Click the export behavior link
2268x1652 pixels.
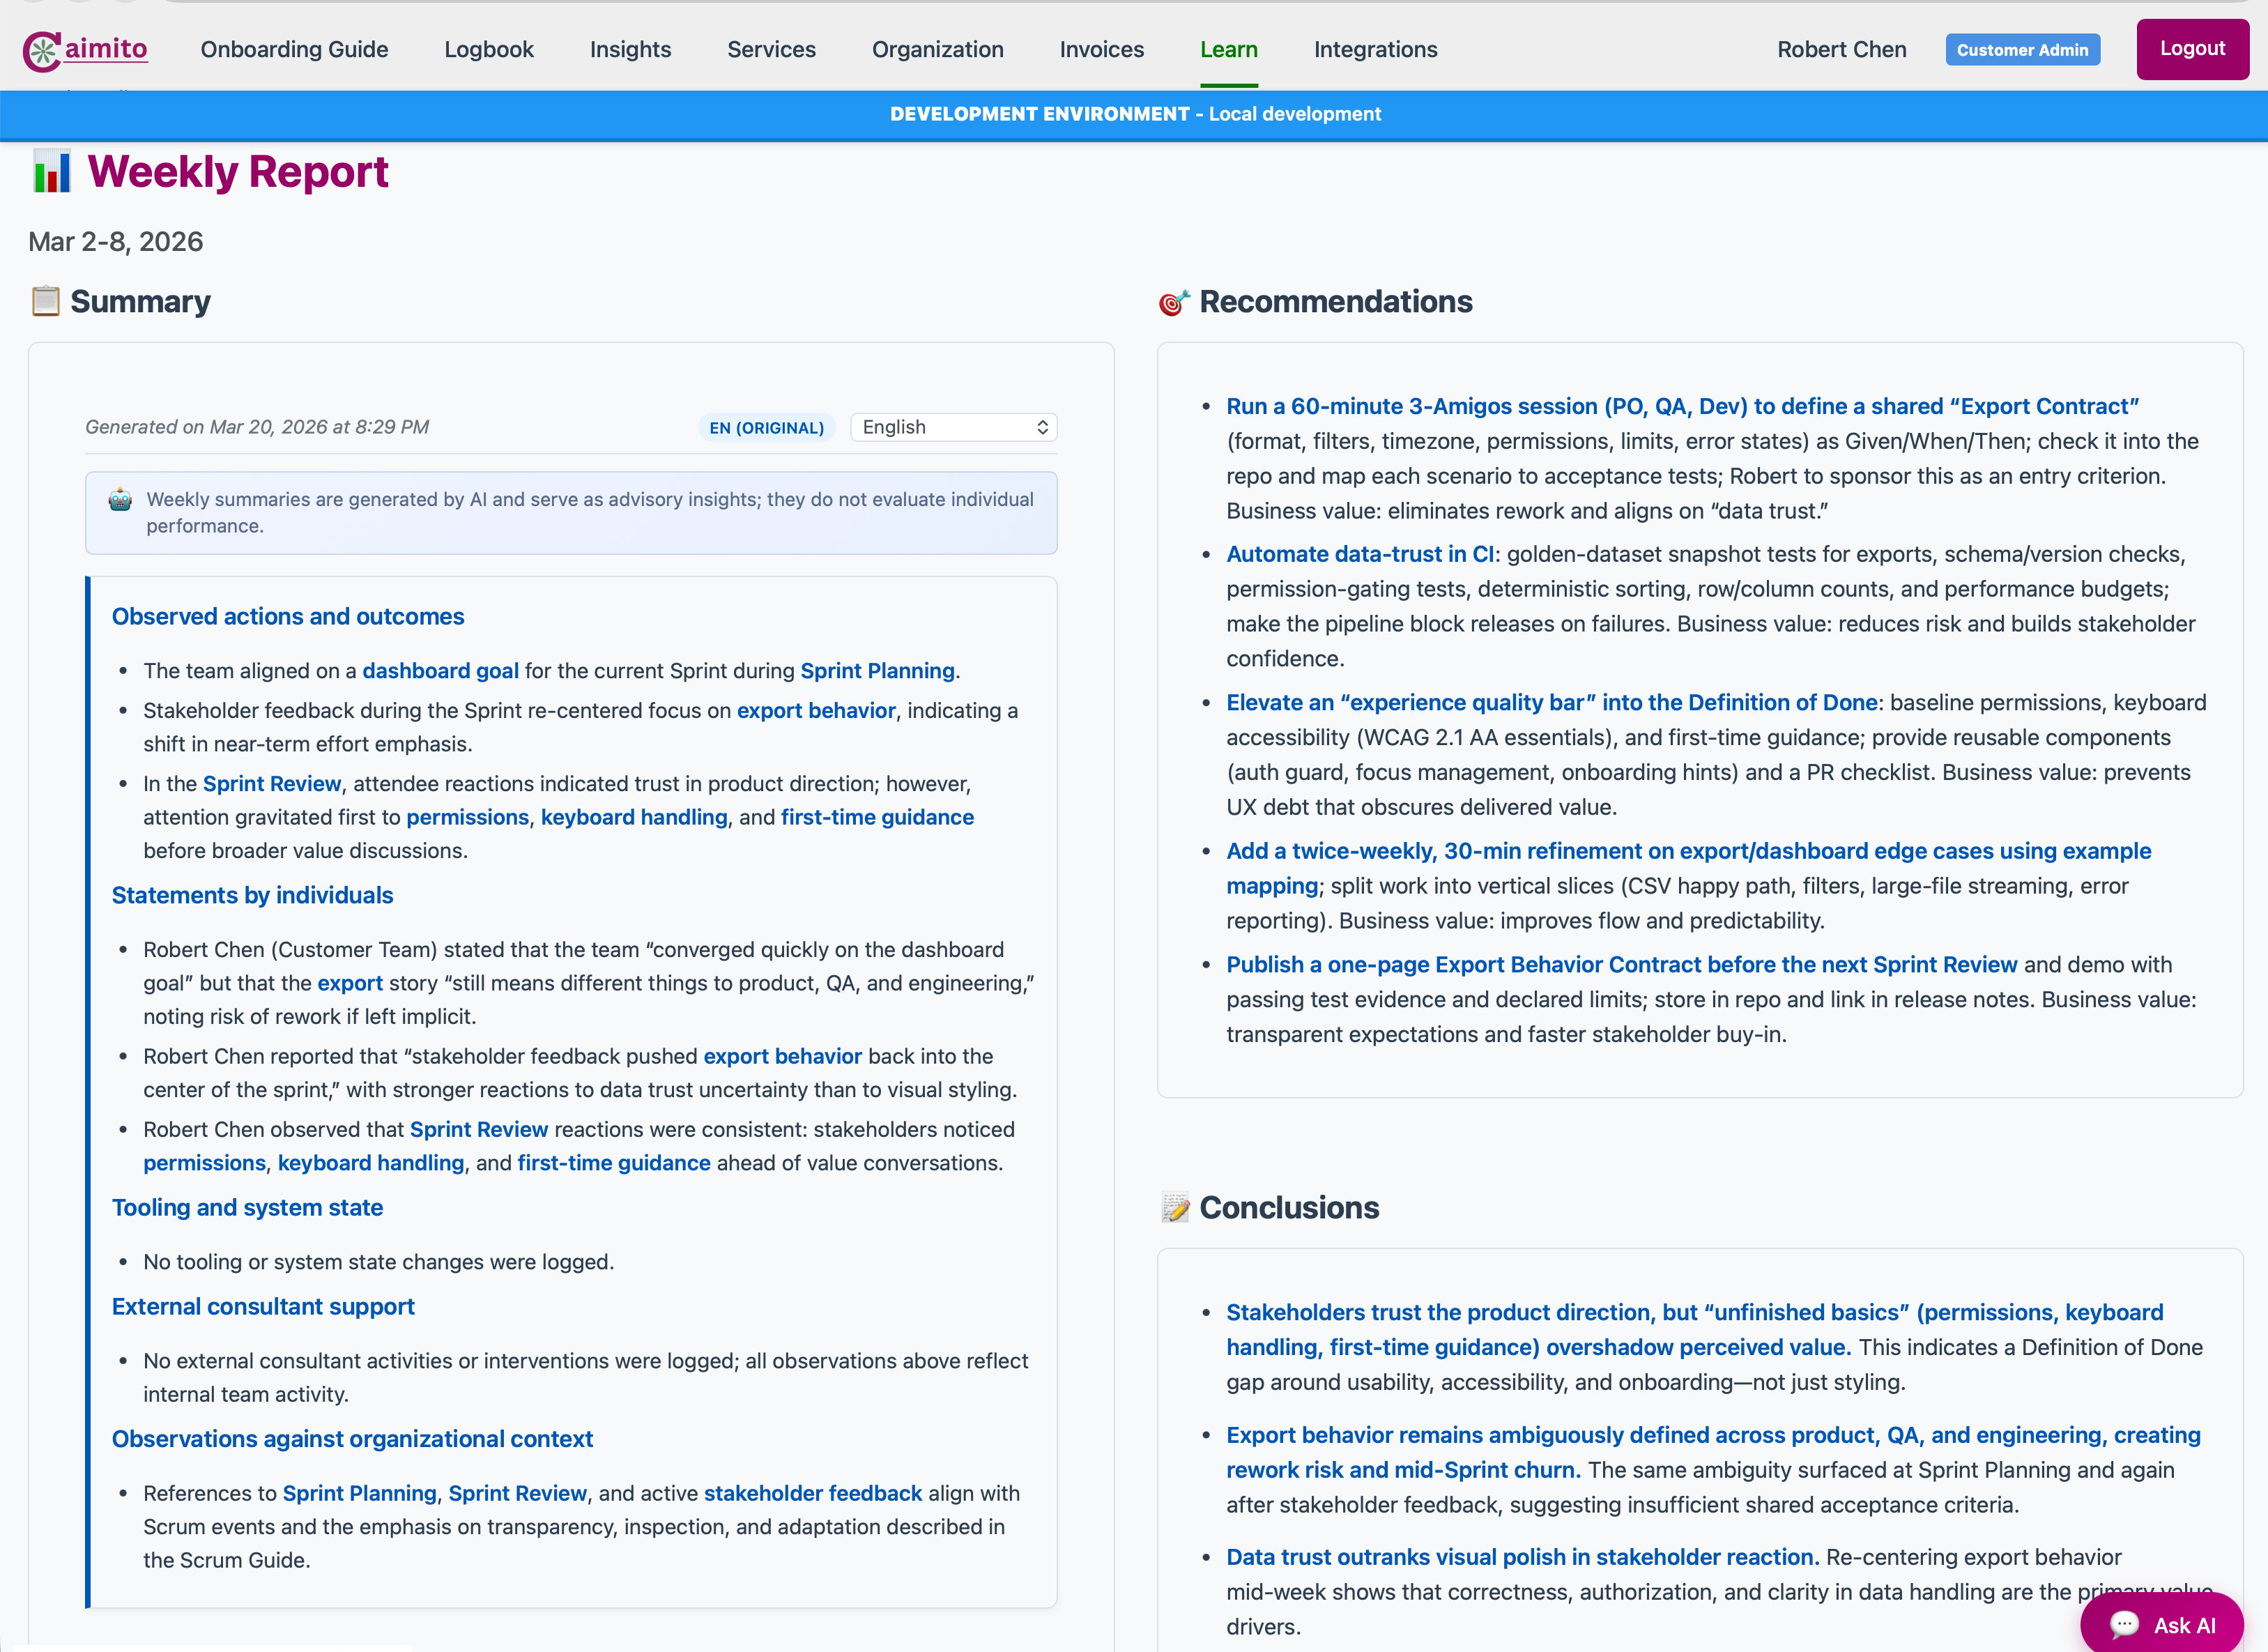click(x=816, y=710)
